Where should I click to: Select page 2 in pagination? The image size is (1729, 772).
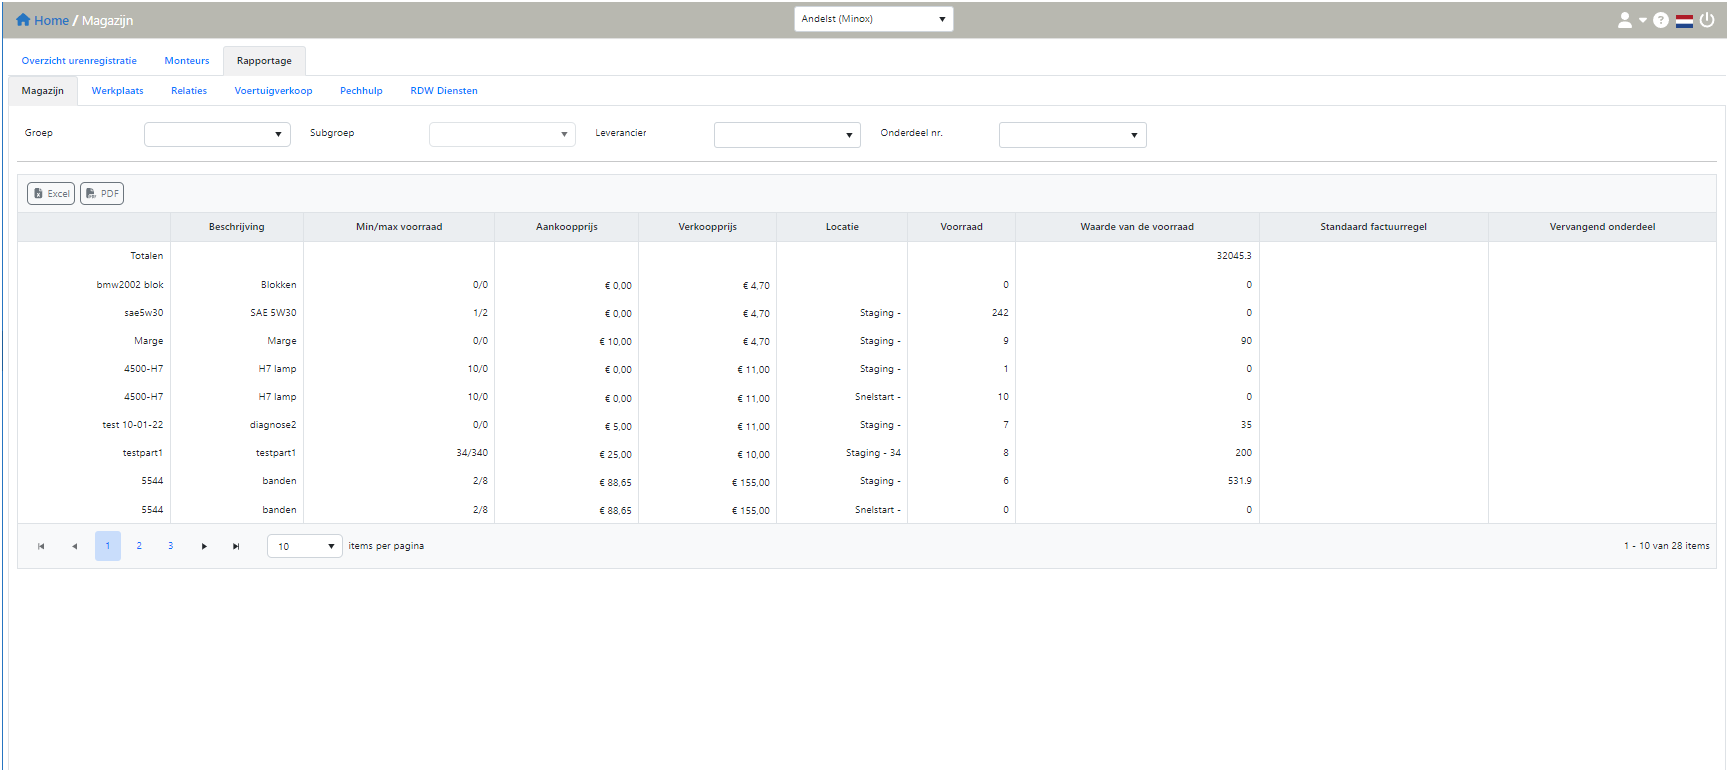[x=139, y=546]
